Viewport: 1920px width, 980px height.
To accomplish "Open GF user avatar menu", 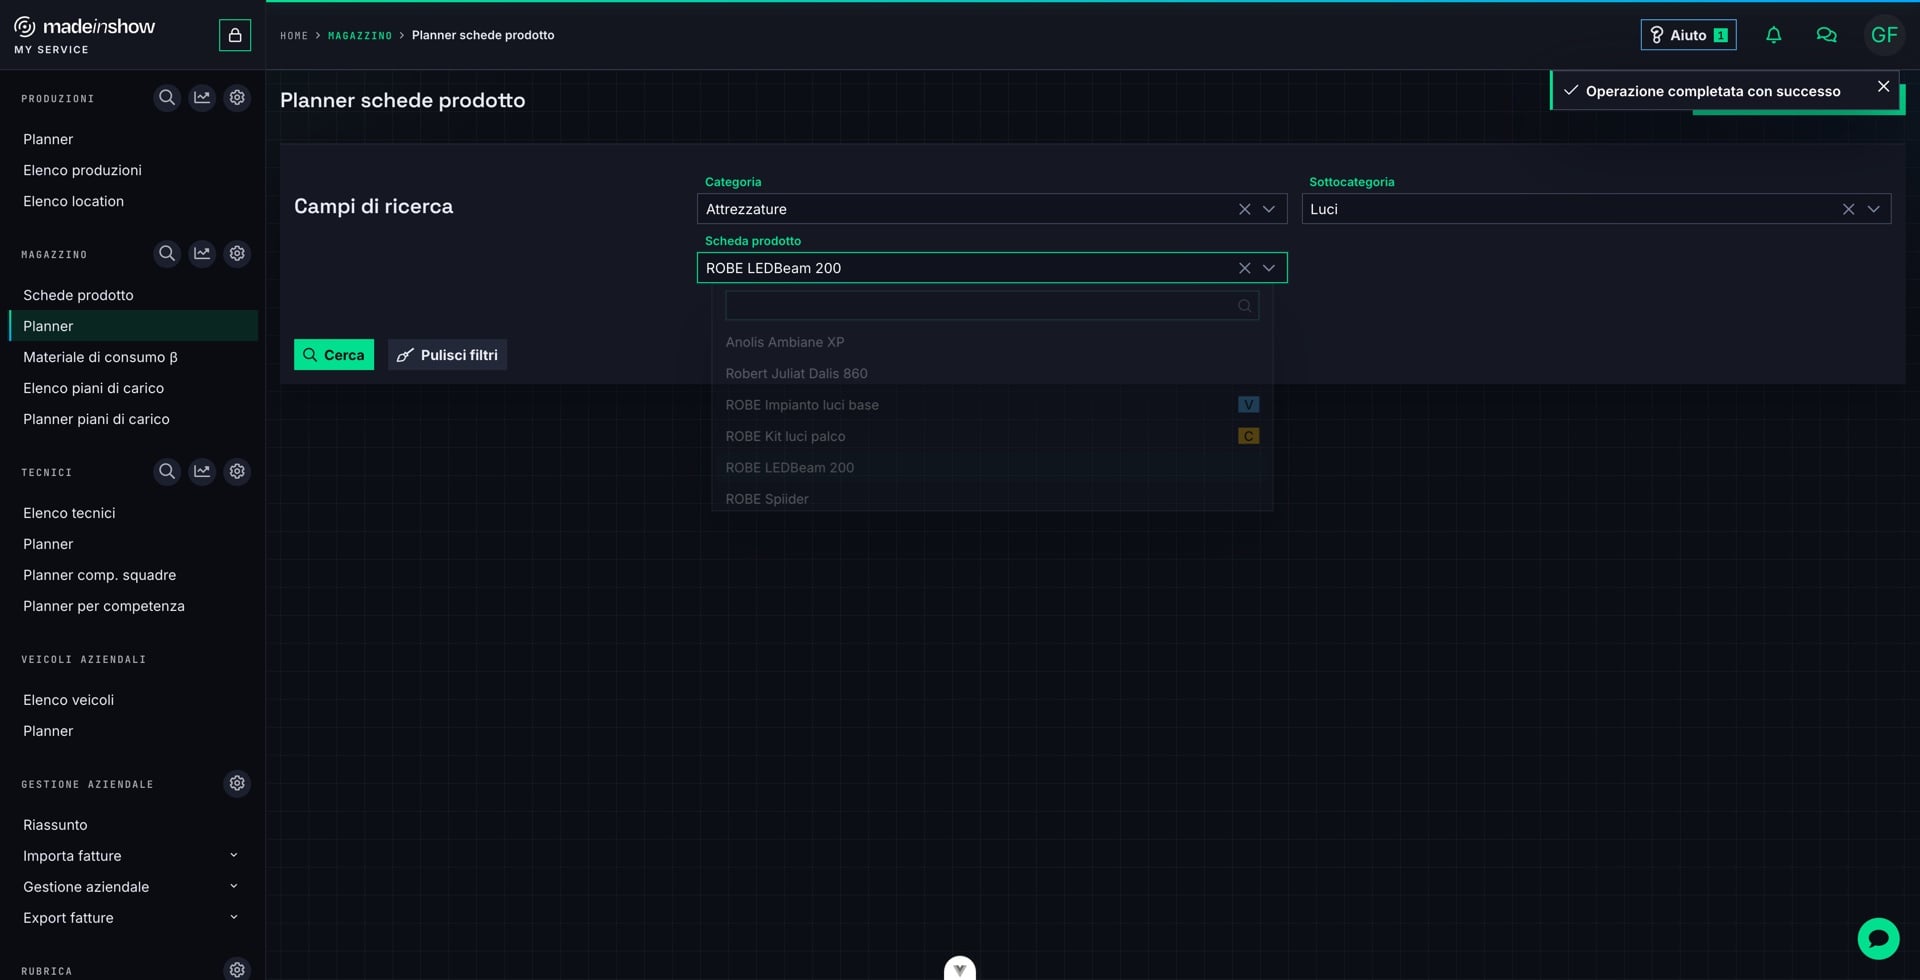I will pos(1884,35).
